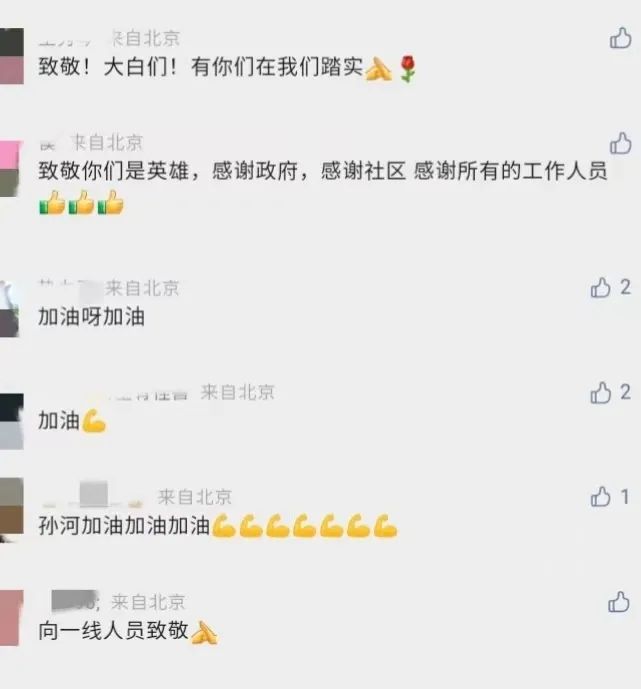Open avatar of 孙河加油 commenter

[12, 510]
